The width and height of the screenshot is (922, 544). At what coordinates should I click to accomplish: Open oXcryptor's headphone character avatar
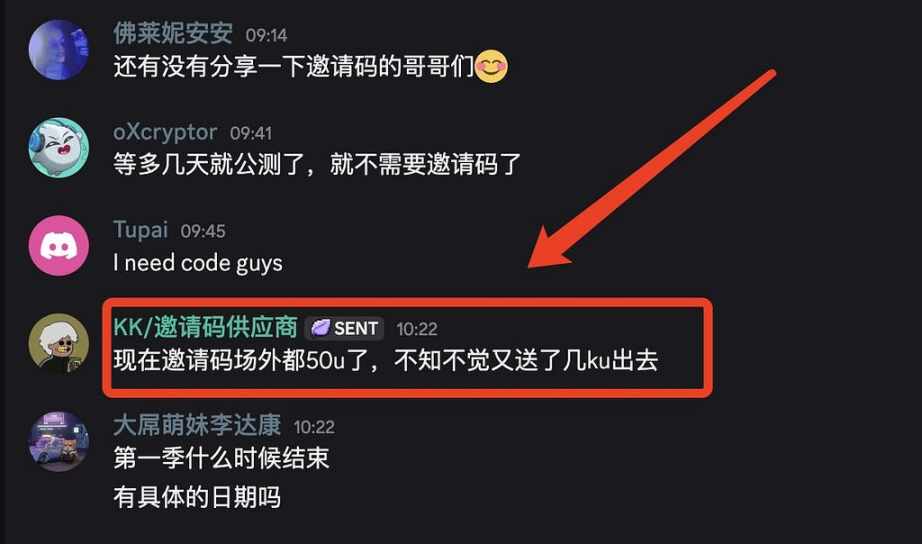tap(59, 148)
